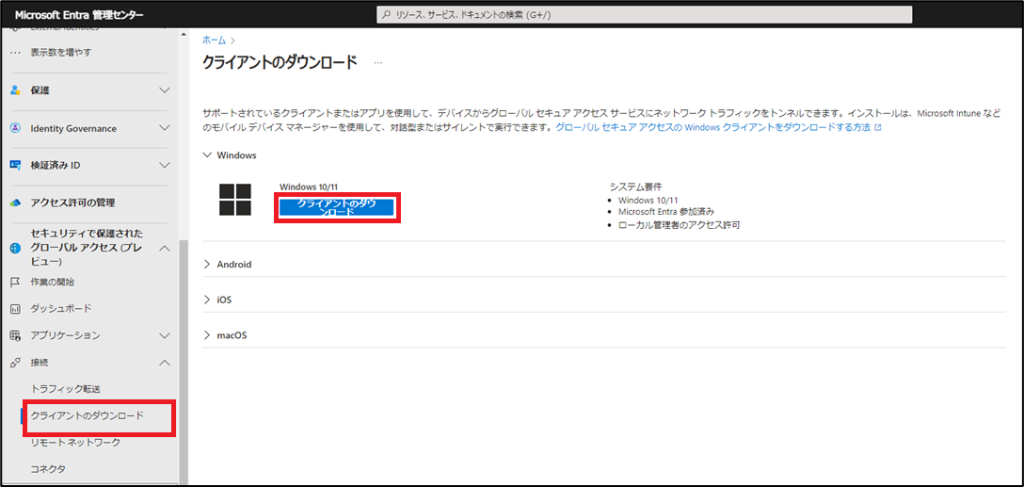Click the Windows logo icon
Viewport: 1024px width, 487px height.
coord(235,199)
